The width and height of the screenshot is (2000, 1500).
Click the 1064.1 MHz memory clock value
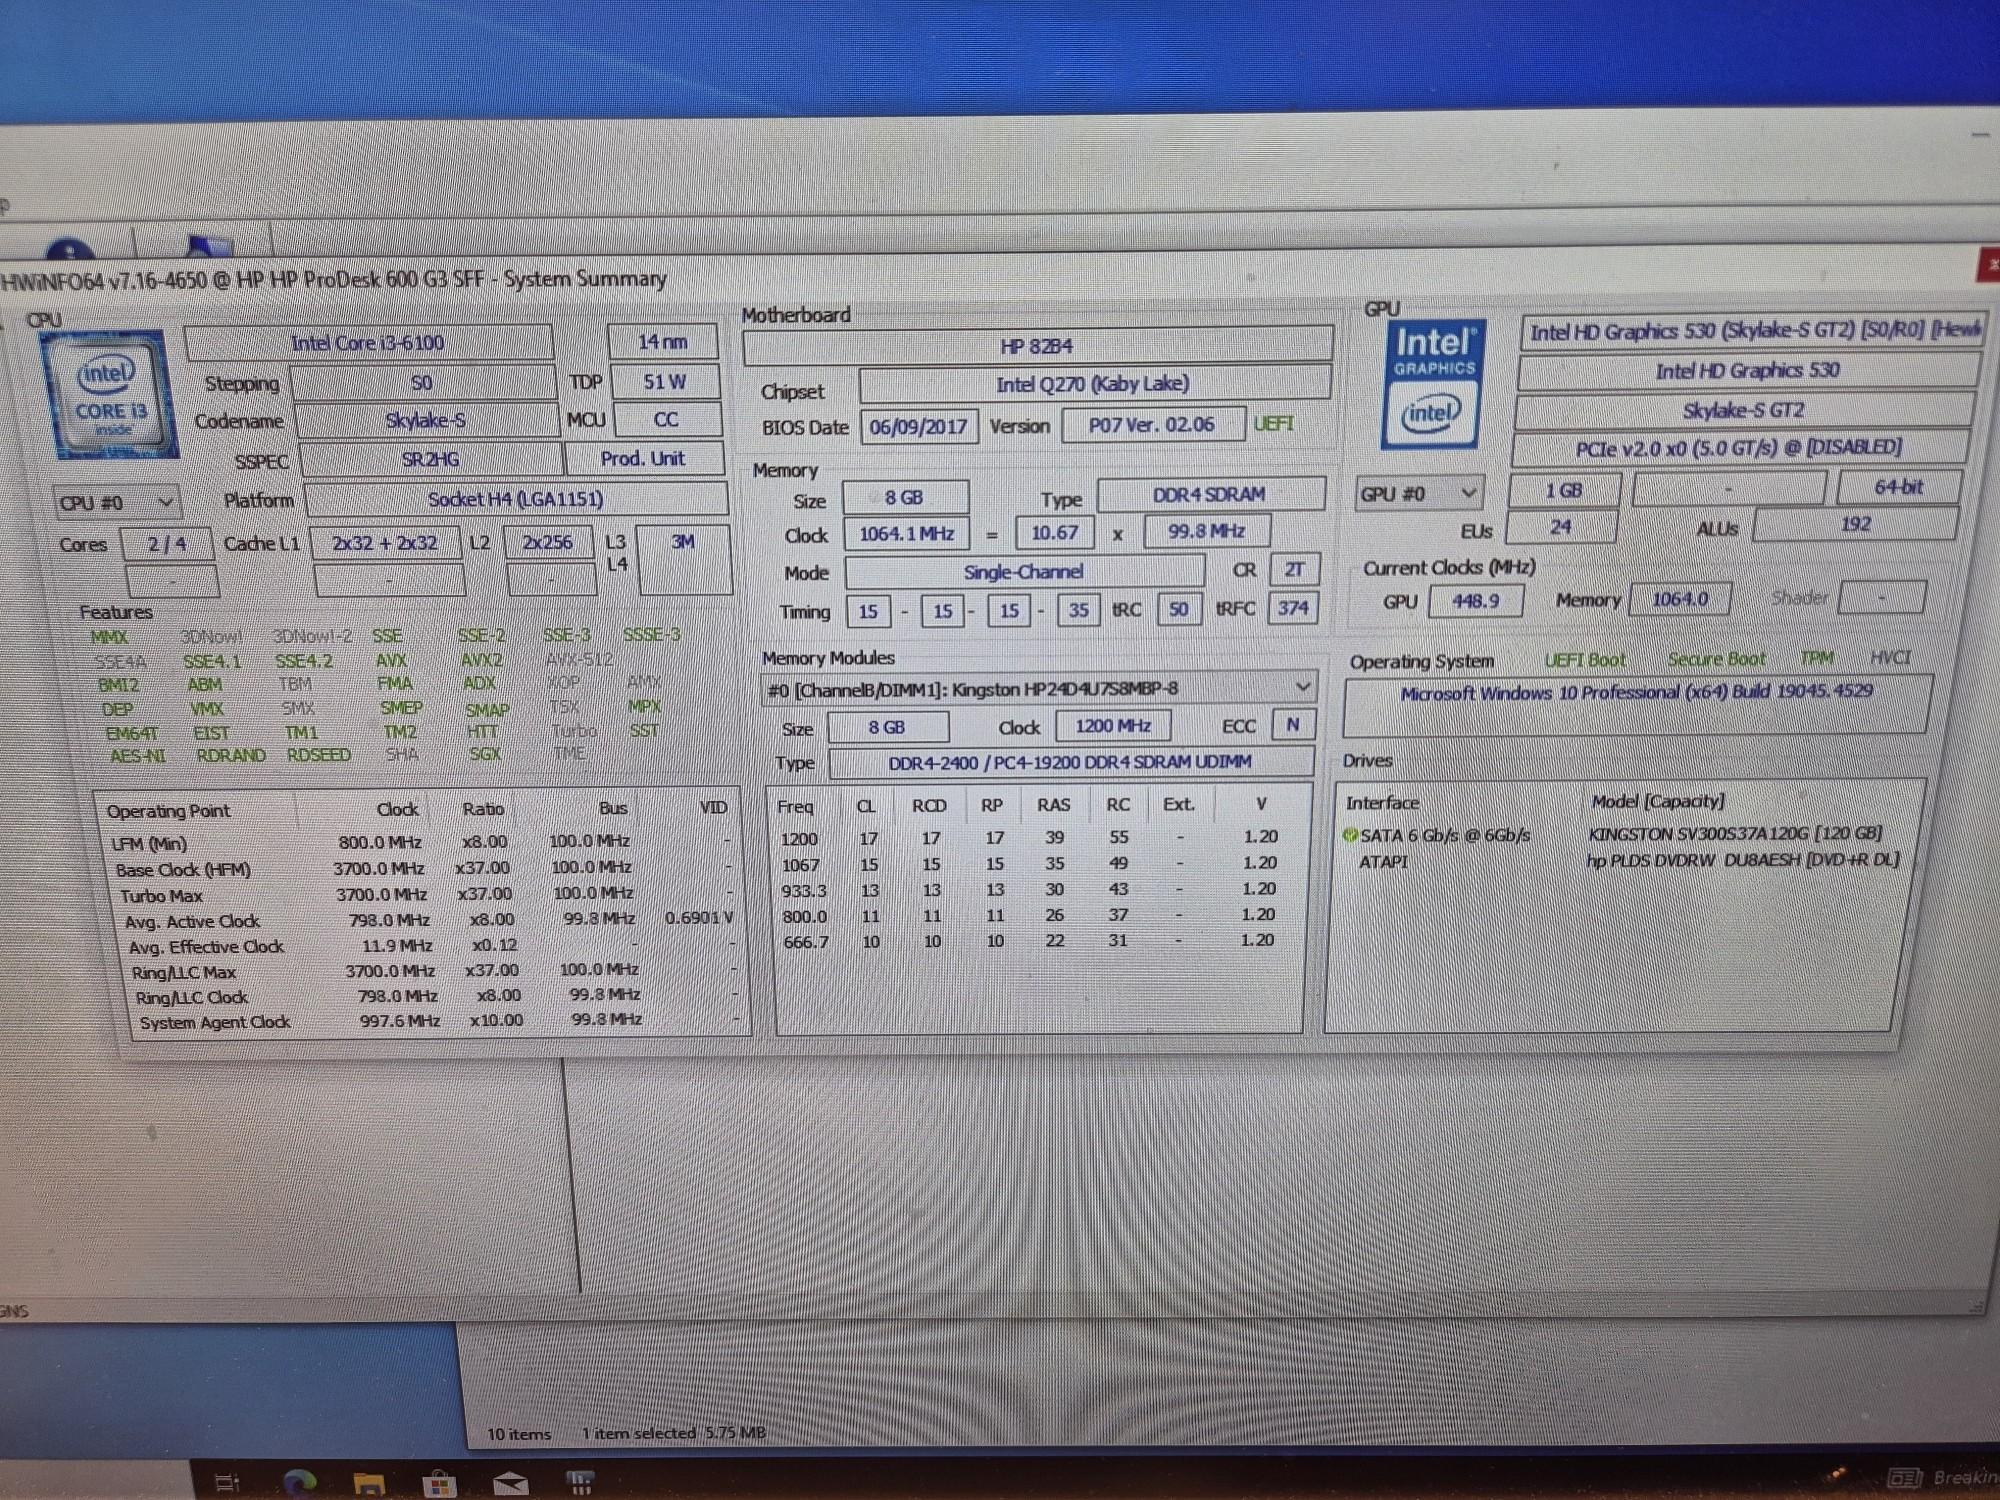[907, 534]
